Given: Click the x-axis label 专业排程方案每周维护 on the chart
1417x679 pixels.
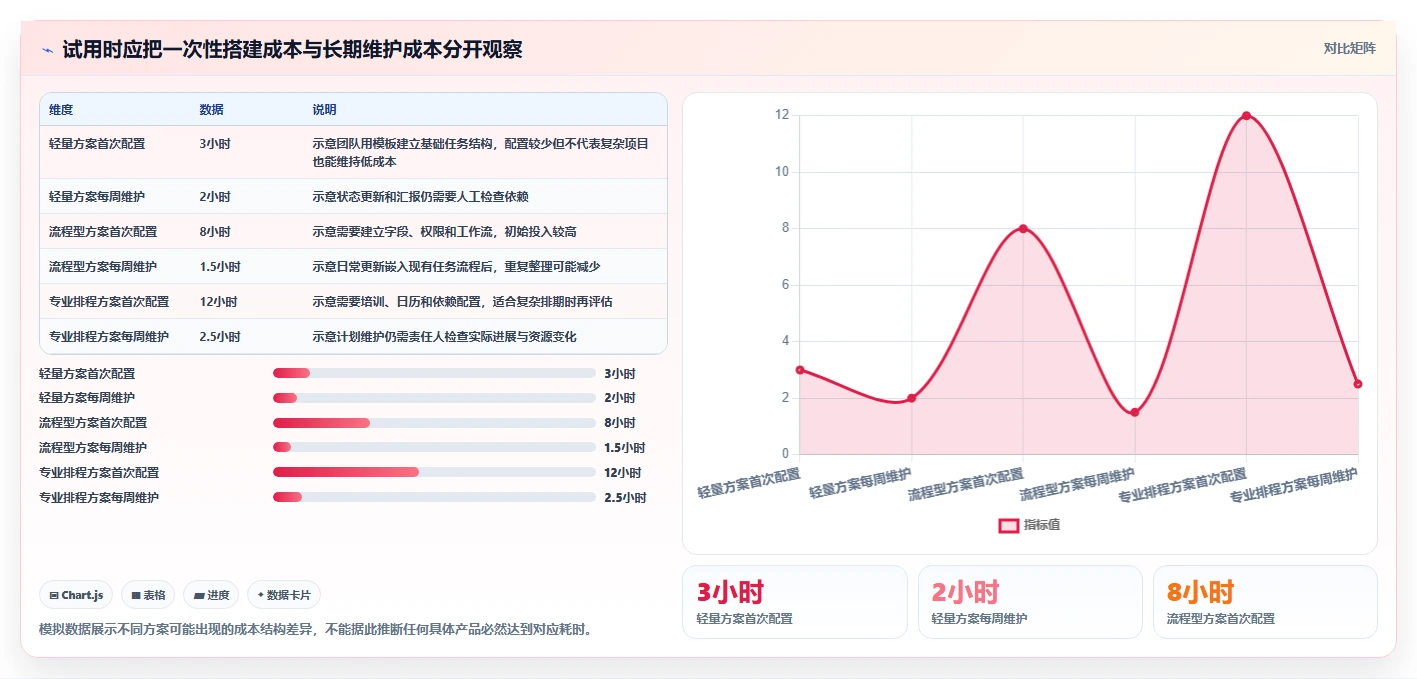Looking at the screenshot, I should pyautogui.click(x=1295, y=486).
